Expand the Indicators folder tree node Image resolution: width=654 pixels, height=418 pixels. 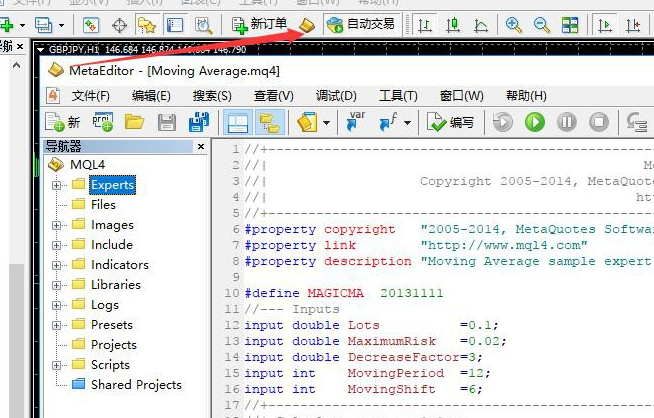pos(57,265)
